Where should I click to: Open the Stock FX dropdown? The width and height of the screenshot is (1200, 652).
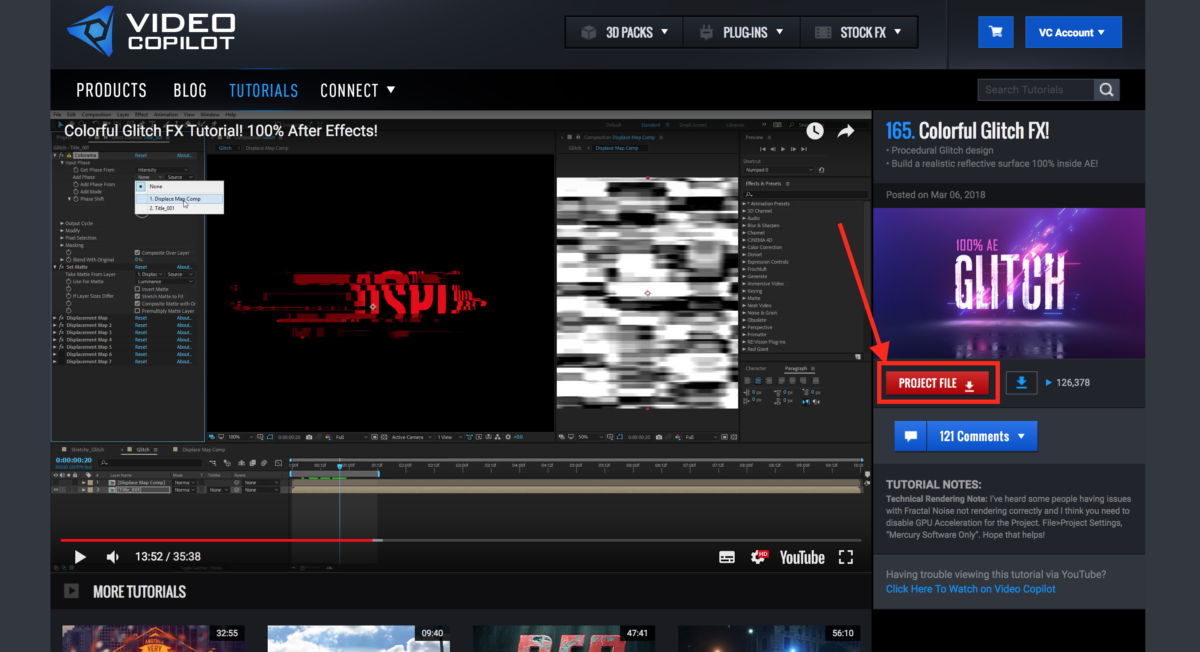856,32
